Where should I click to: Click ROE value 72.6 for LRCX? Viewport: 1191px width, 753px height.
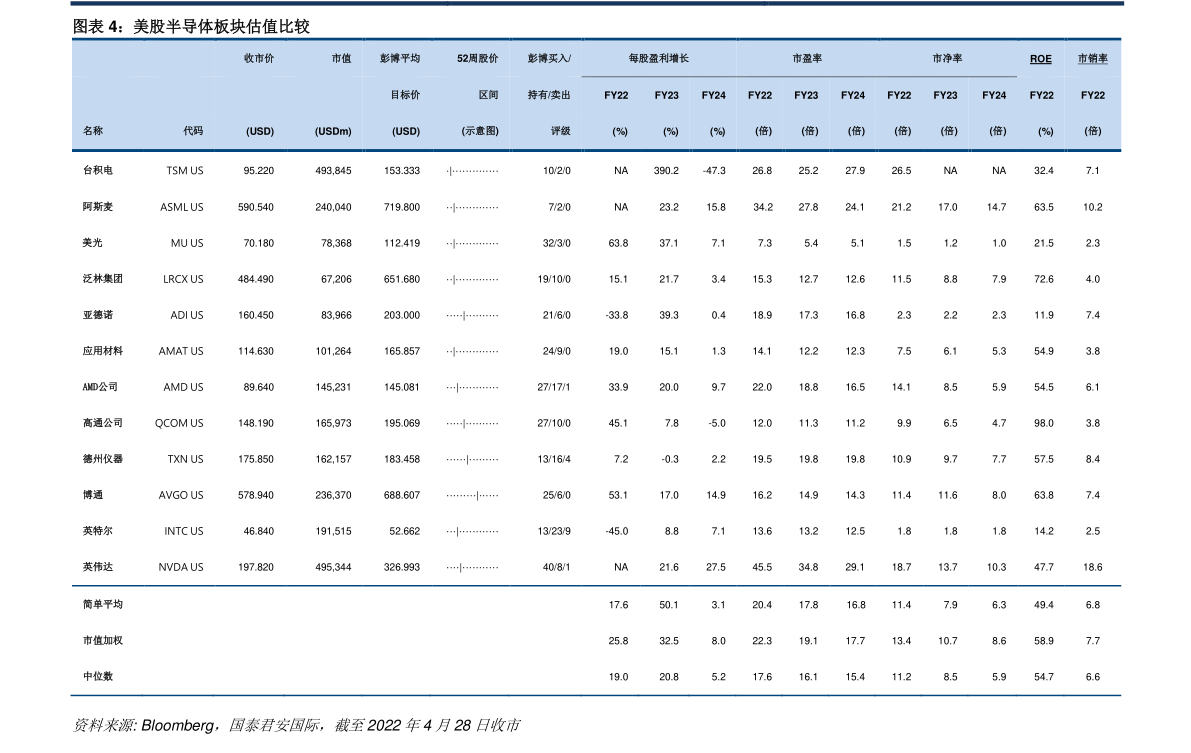1044,280
